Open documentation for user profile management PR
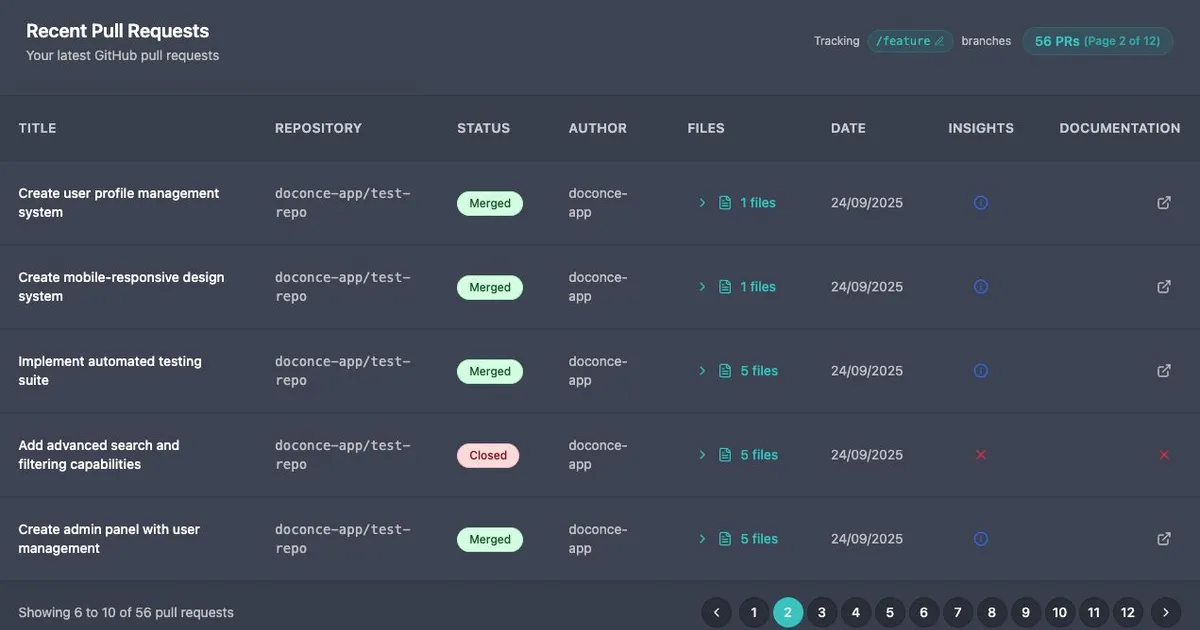Image resolution: width=1200 pixels, height=630 pixels. click(1164, 203)
